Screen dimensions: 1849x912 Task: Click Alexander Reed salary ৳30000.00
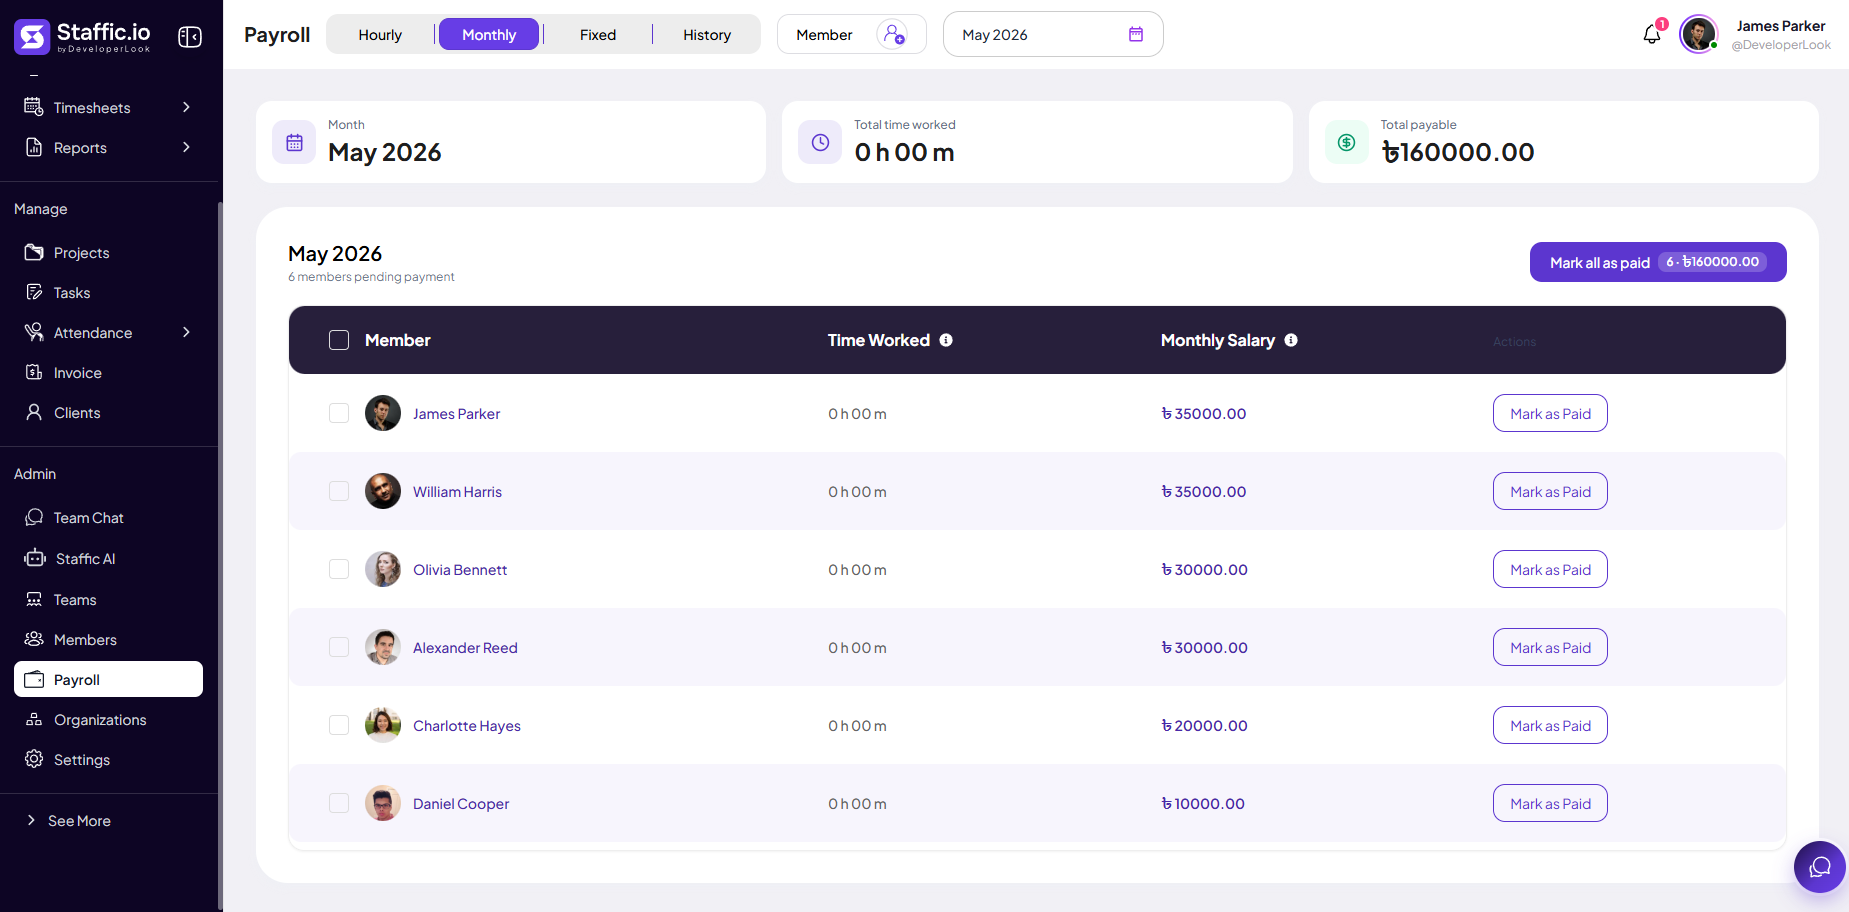1204,647
